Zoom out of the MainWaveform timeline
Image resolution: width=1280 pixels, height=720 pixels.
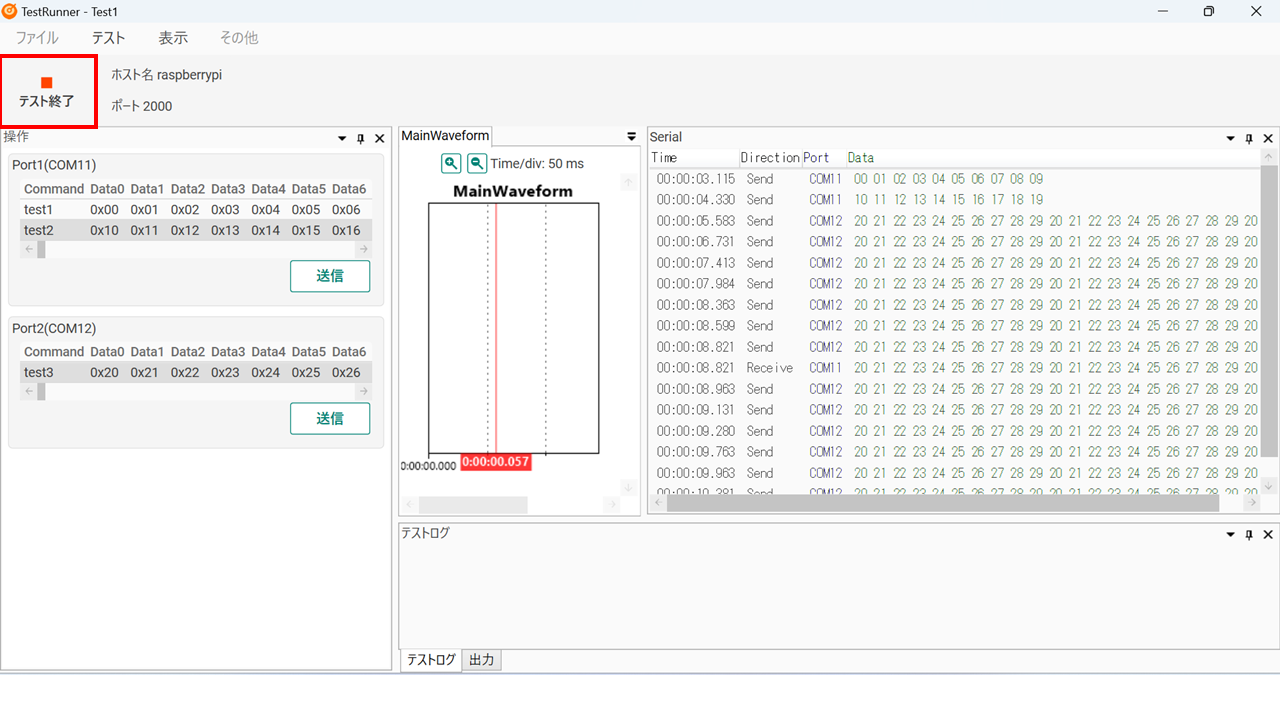477,163
